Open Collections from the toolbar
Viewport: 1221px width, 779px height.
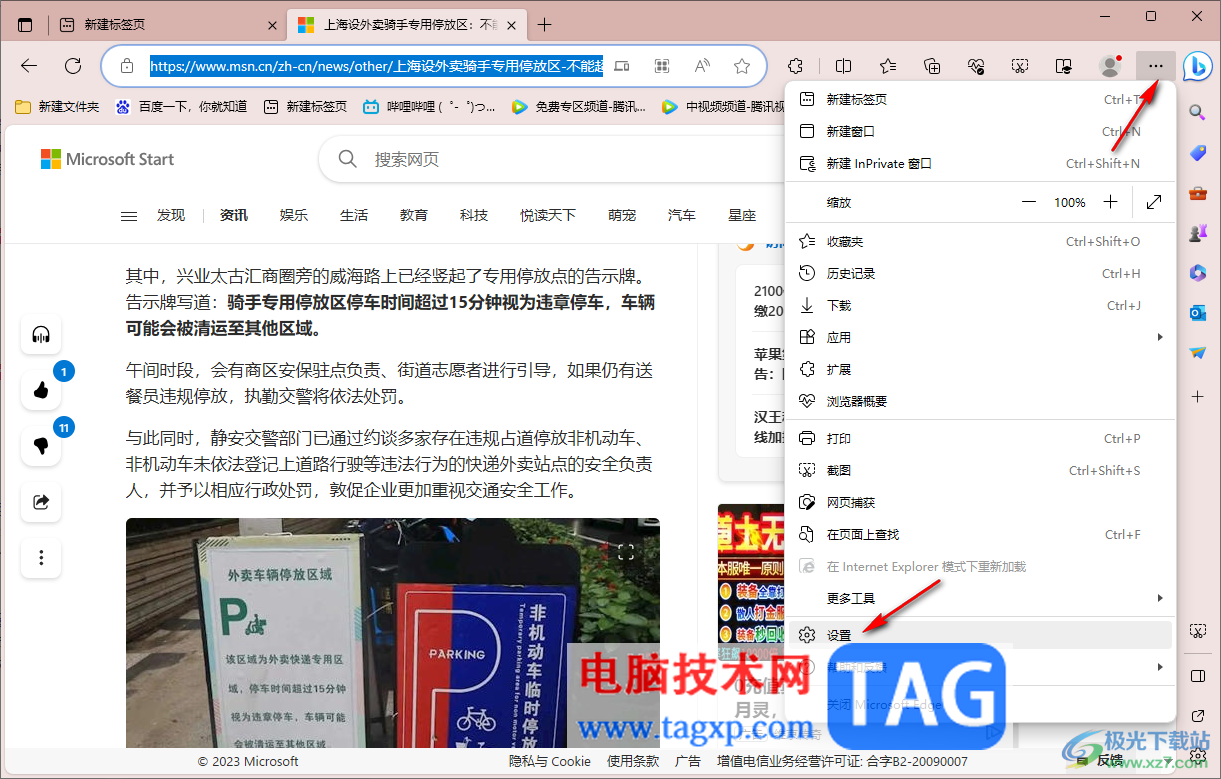tap(932, 66)
